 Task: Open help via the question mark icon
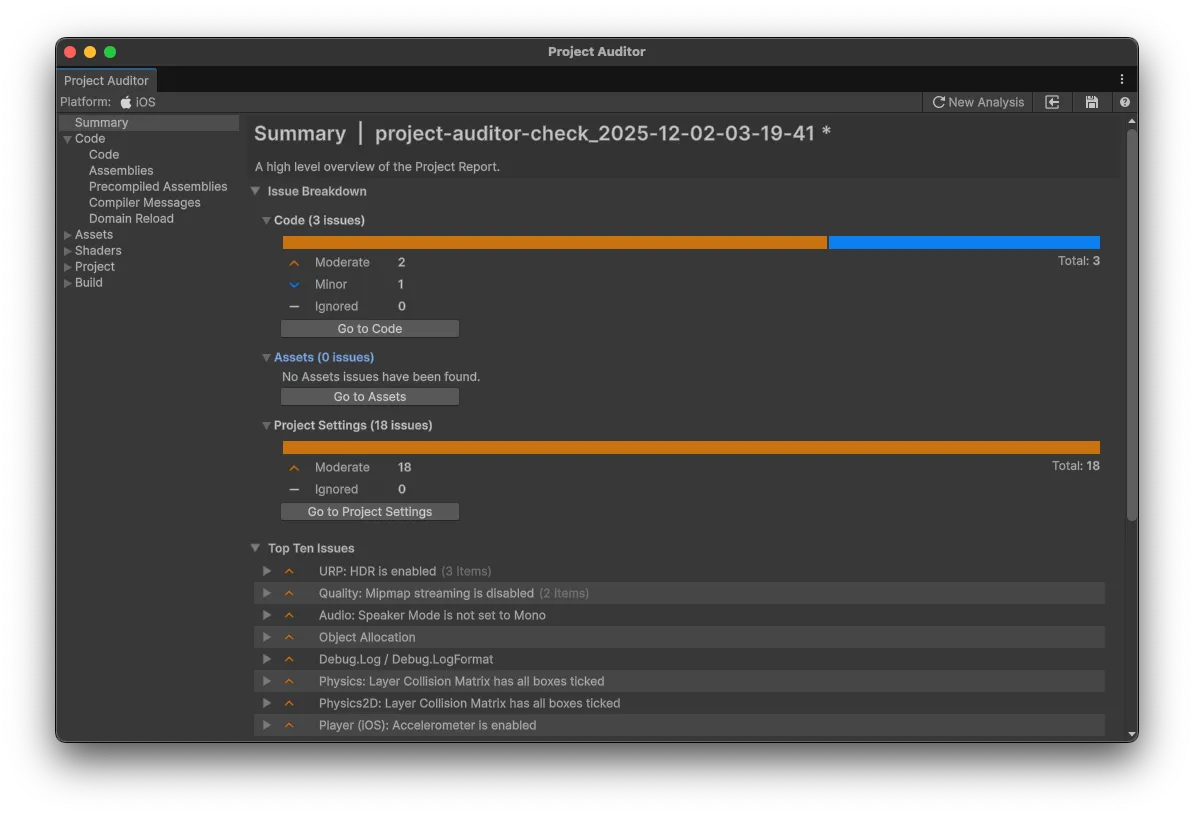coord(1125,102)
